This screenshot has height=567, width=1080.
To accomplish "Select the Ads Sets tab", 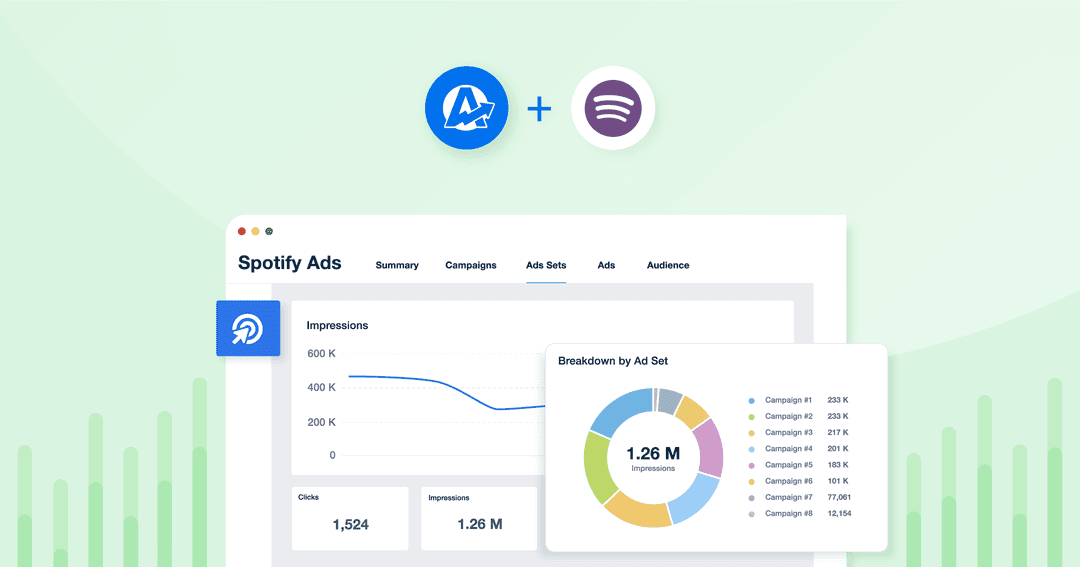I will point(546,265).
